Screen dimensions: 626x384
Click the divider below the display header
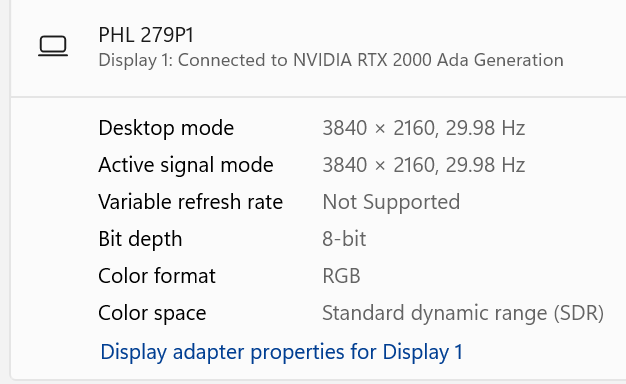[318, 96]
